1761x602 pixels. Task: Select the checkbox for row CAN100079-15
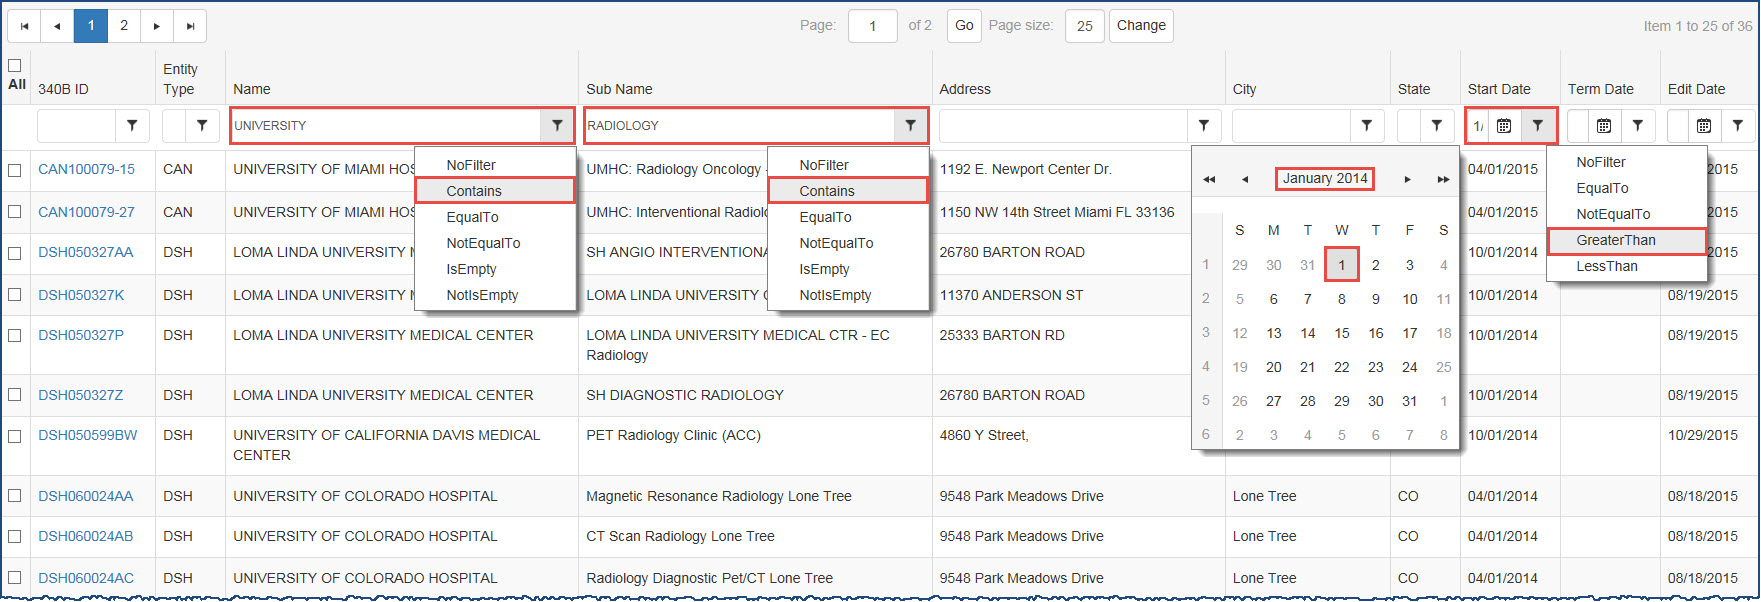coord(15,170)
